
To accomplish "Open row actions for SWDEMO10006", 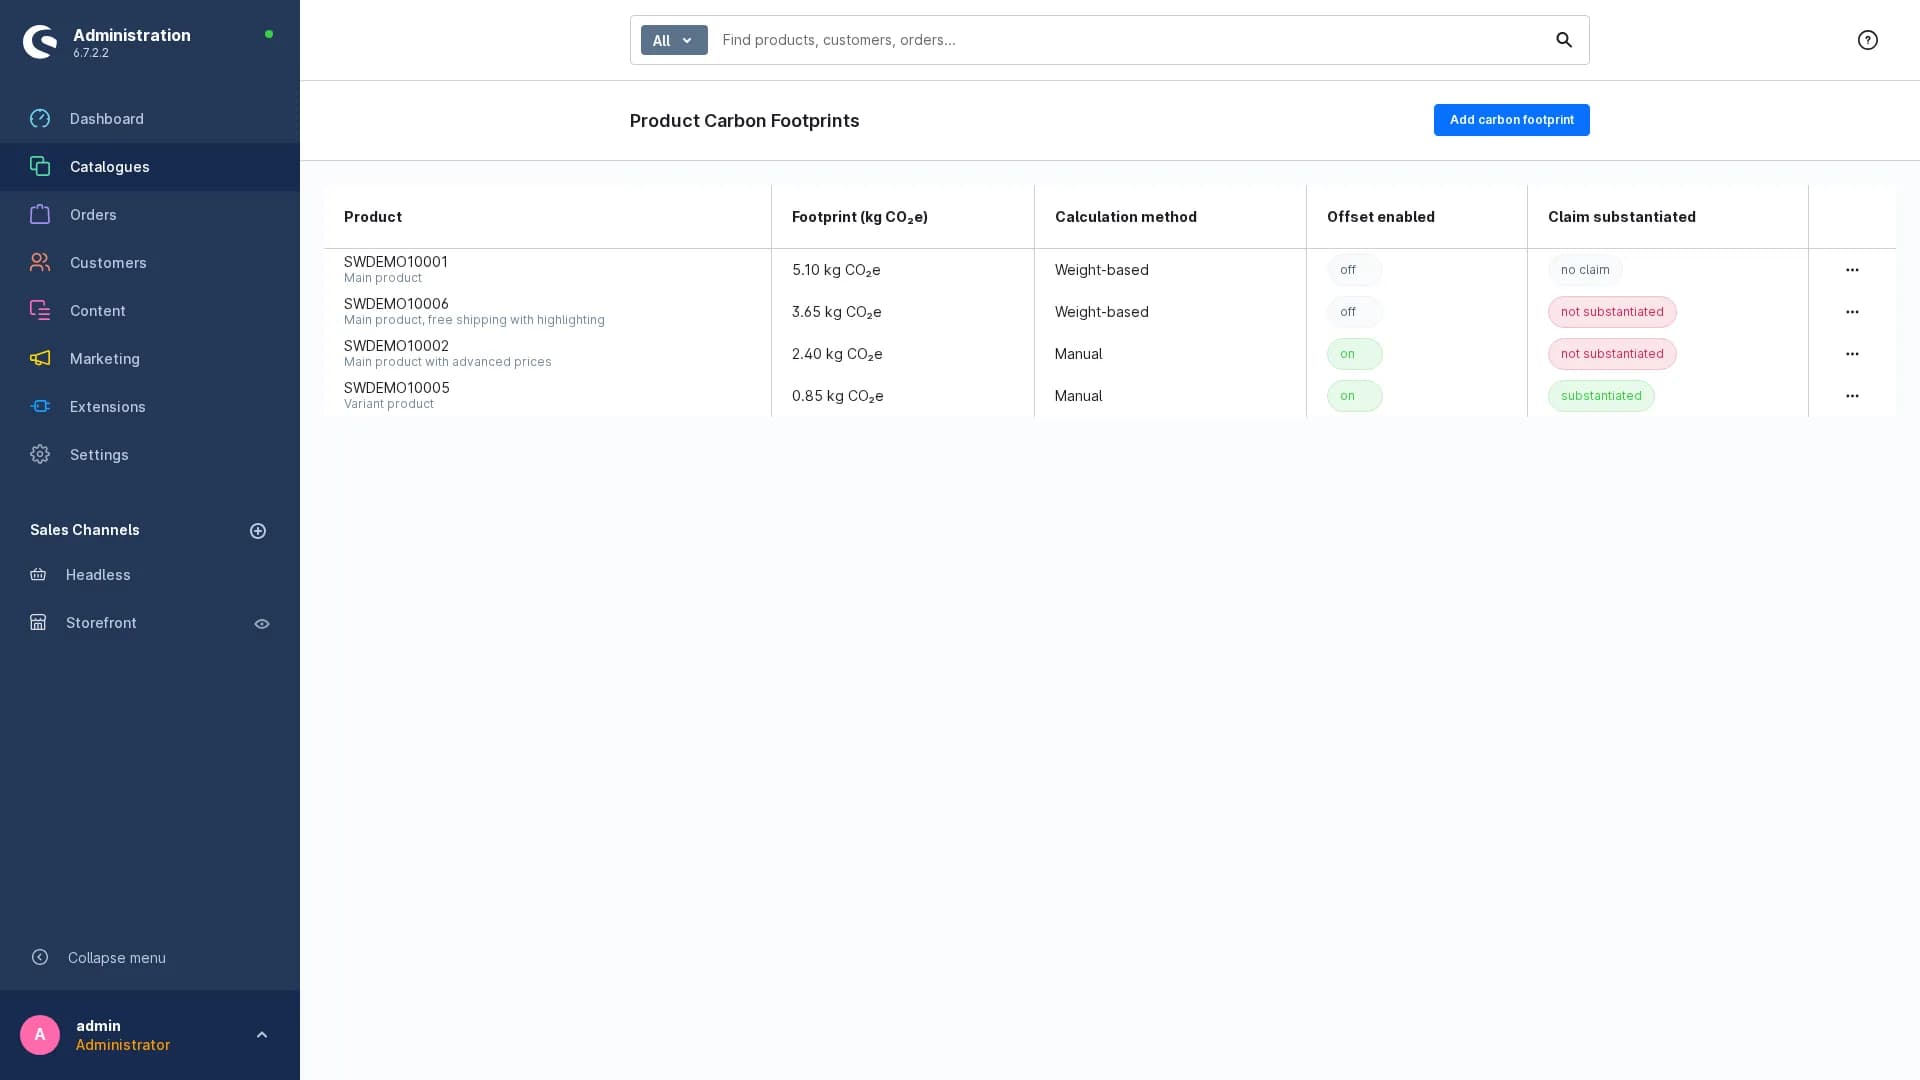I will pyautogui.click(x=1852, y=312).
